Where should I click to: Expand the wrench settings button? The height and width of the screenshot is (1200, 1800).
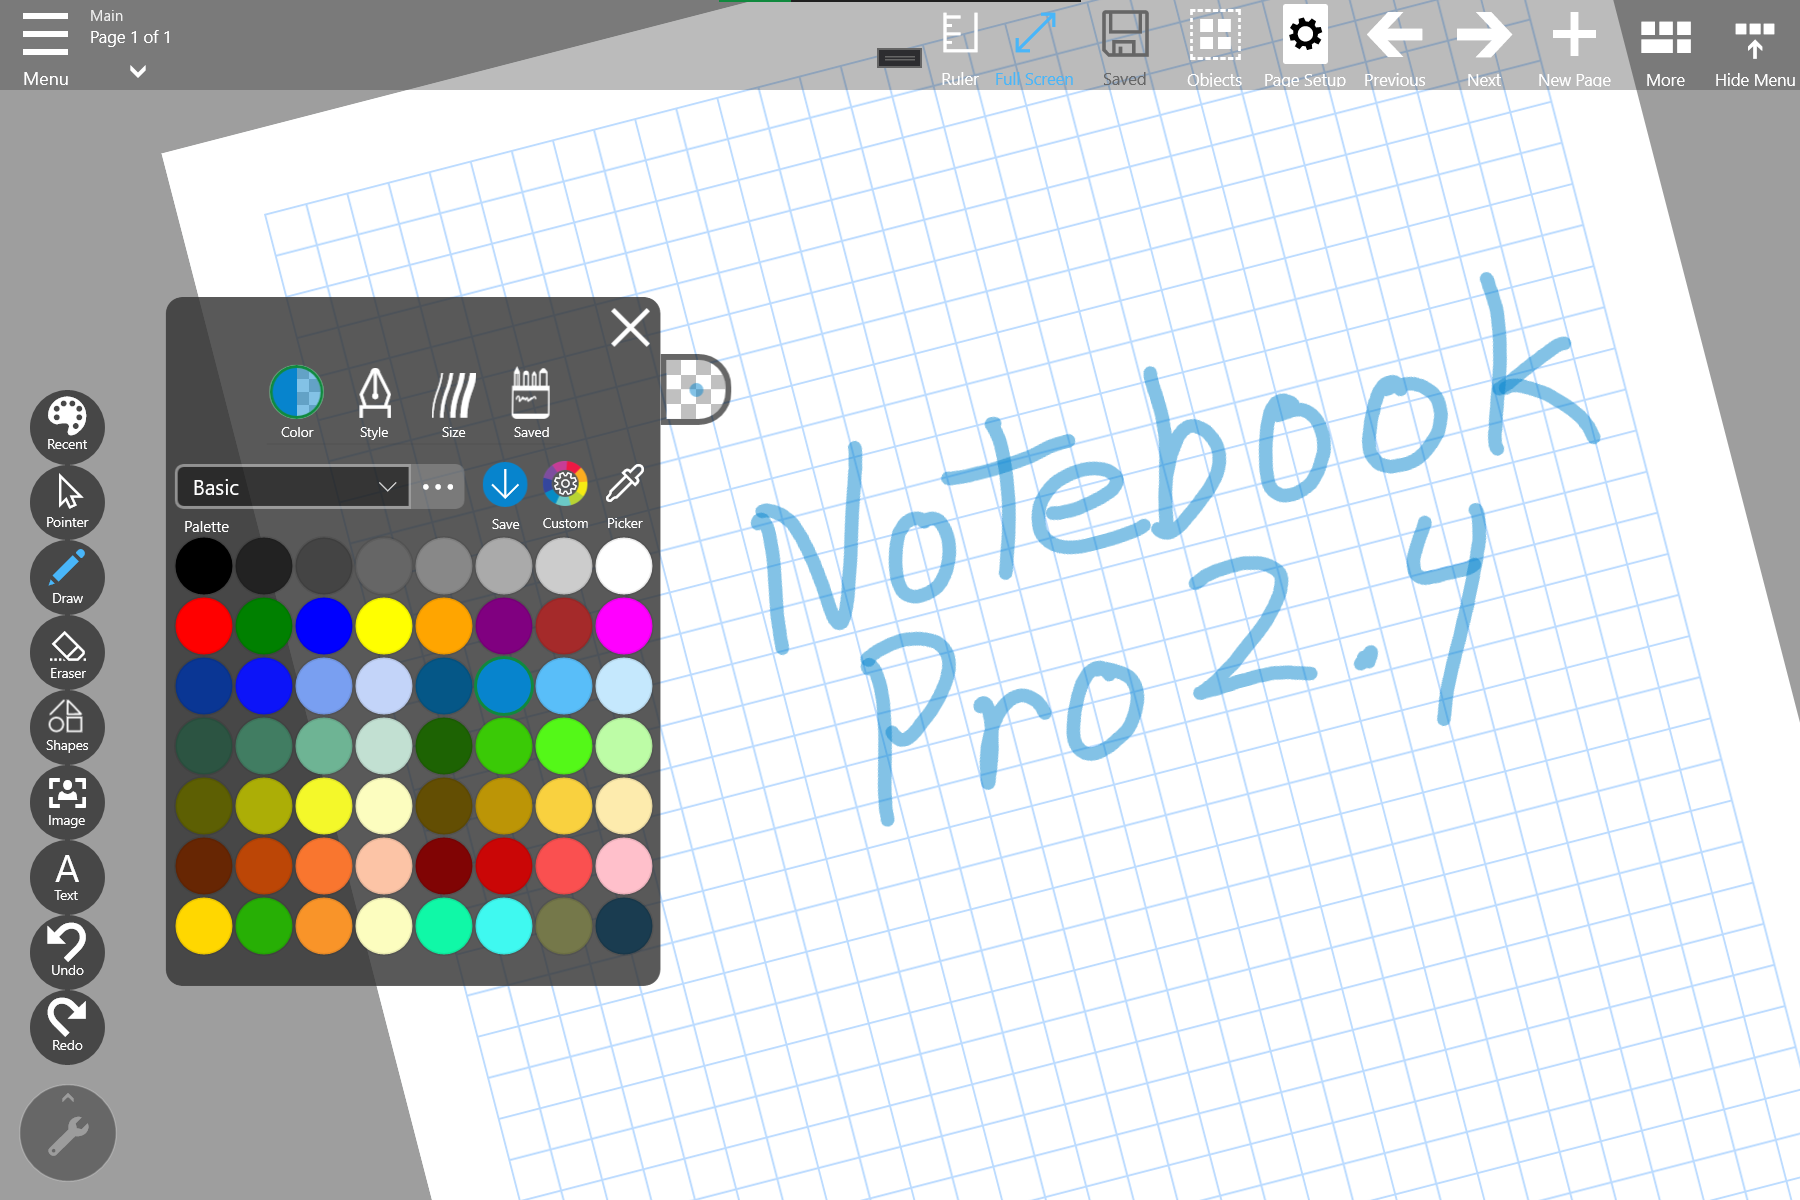68,1133
